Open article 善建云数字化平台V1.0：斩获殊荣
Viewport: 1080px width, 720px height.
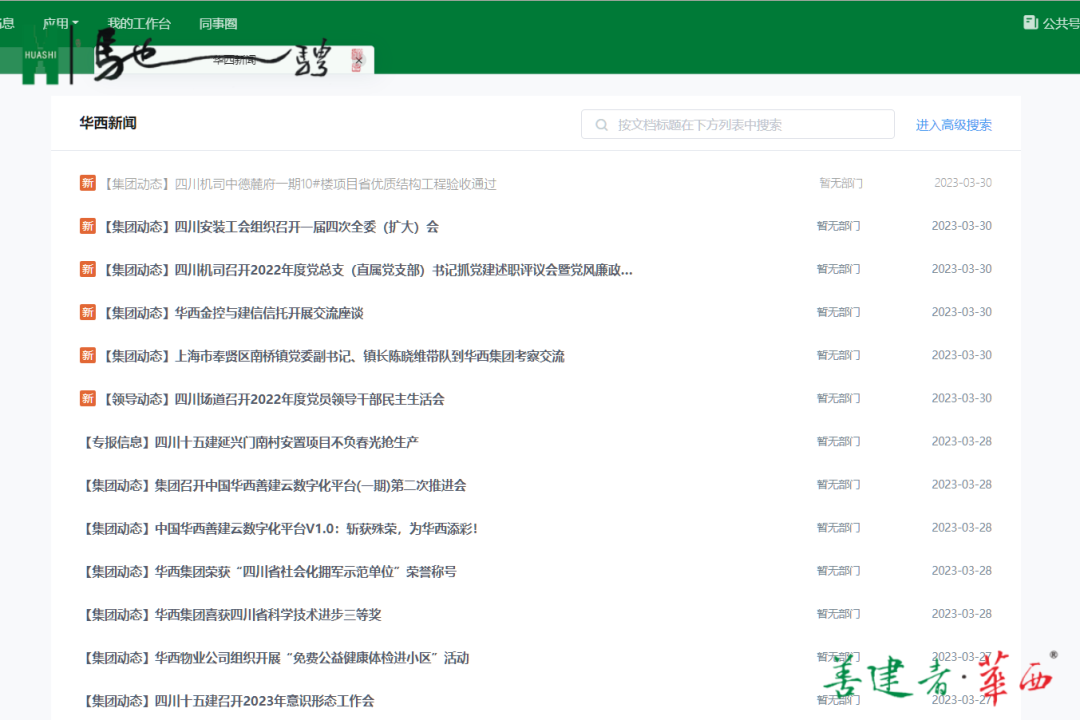click(x=279, y=528)
